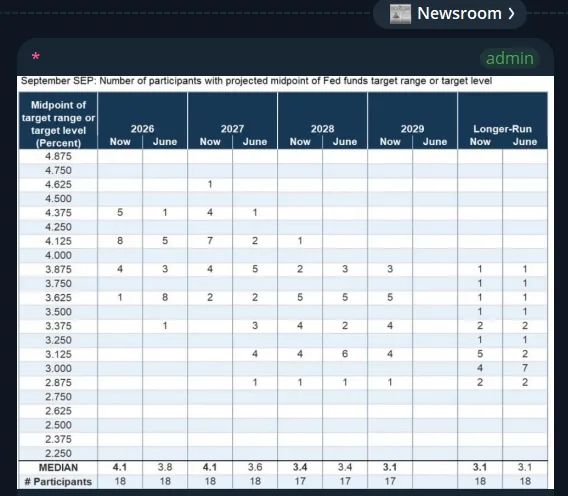Click the 17 participants count for 2029 Now
Image resolution: width=568 pixels, height=496 pixels.
pyautogui.click(x=390, y=481)
